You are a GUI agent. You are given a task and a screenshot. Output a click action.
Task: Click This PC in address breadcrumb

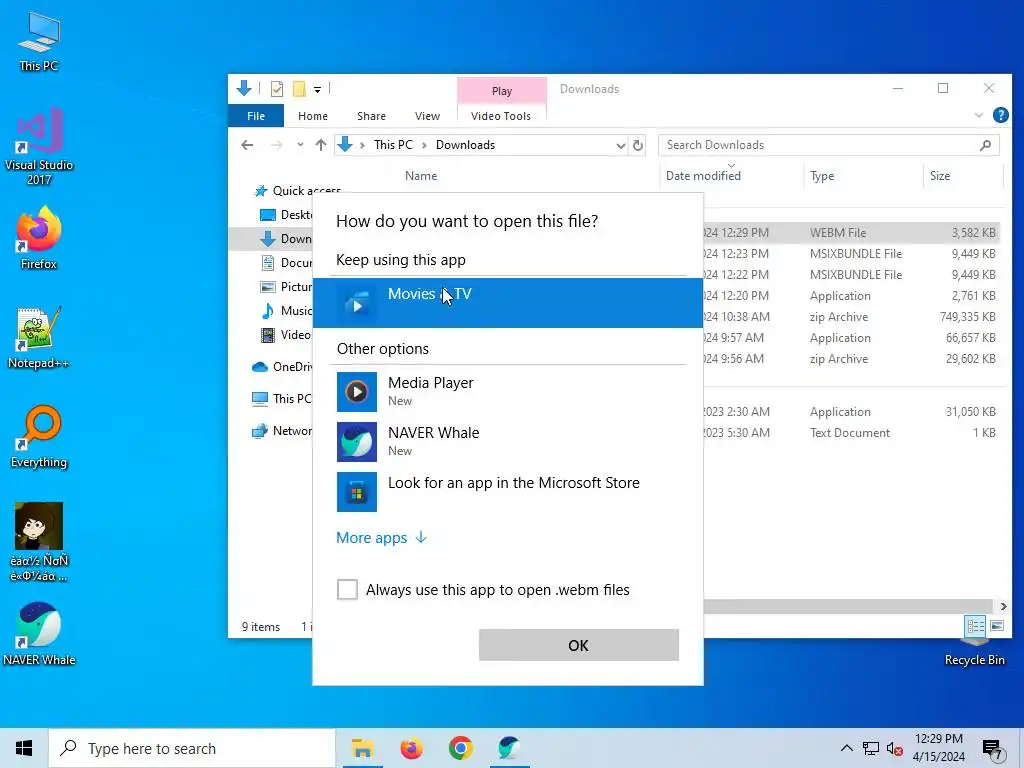[x=393, y=145]
